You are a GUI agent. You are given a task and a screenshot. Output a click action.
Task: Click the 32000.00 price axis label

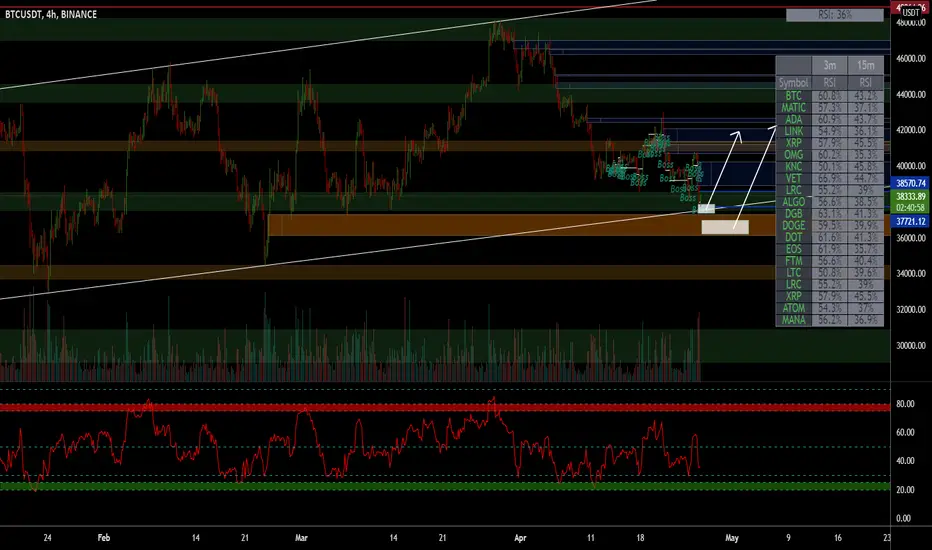pos(911,309)
